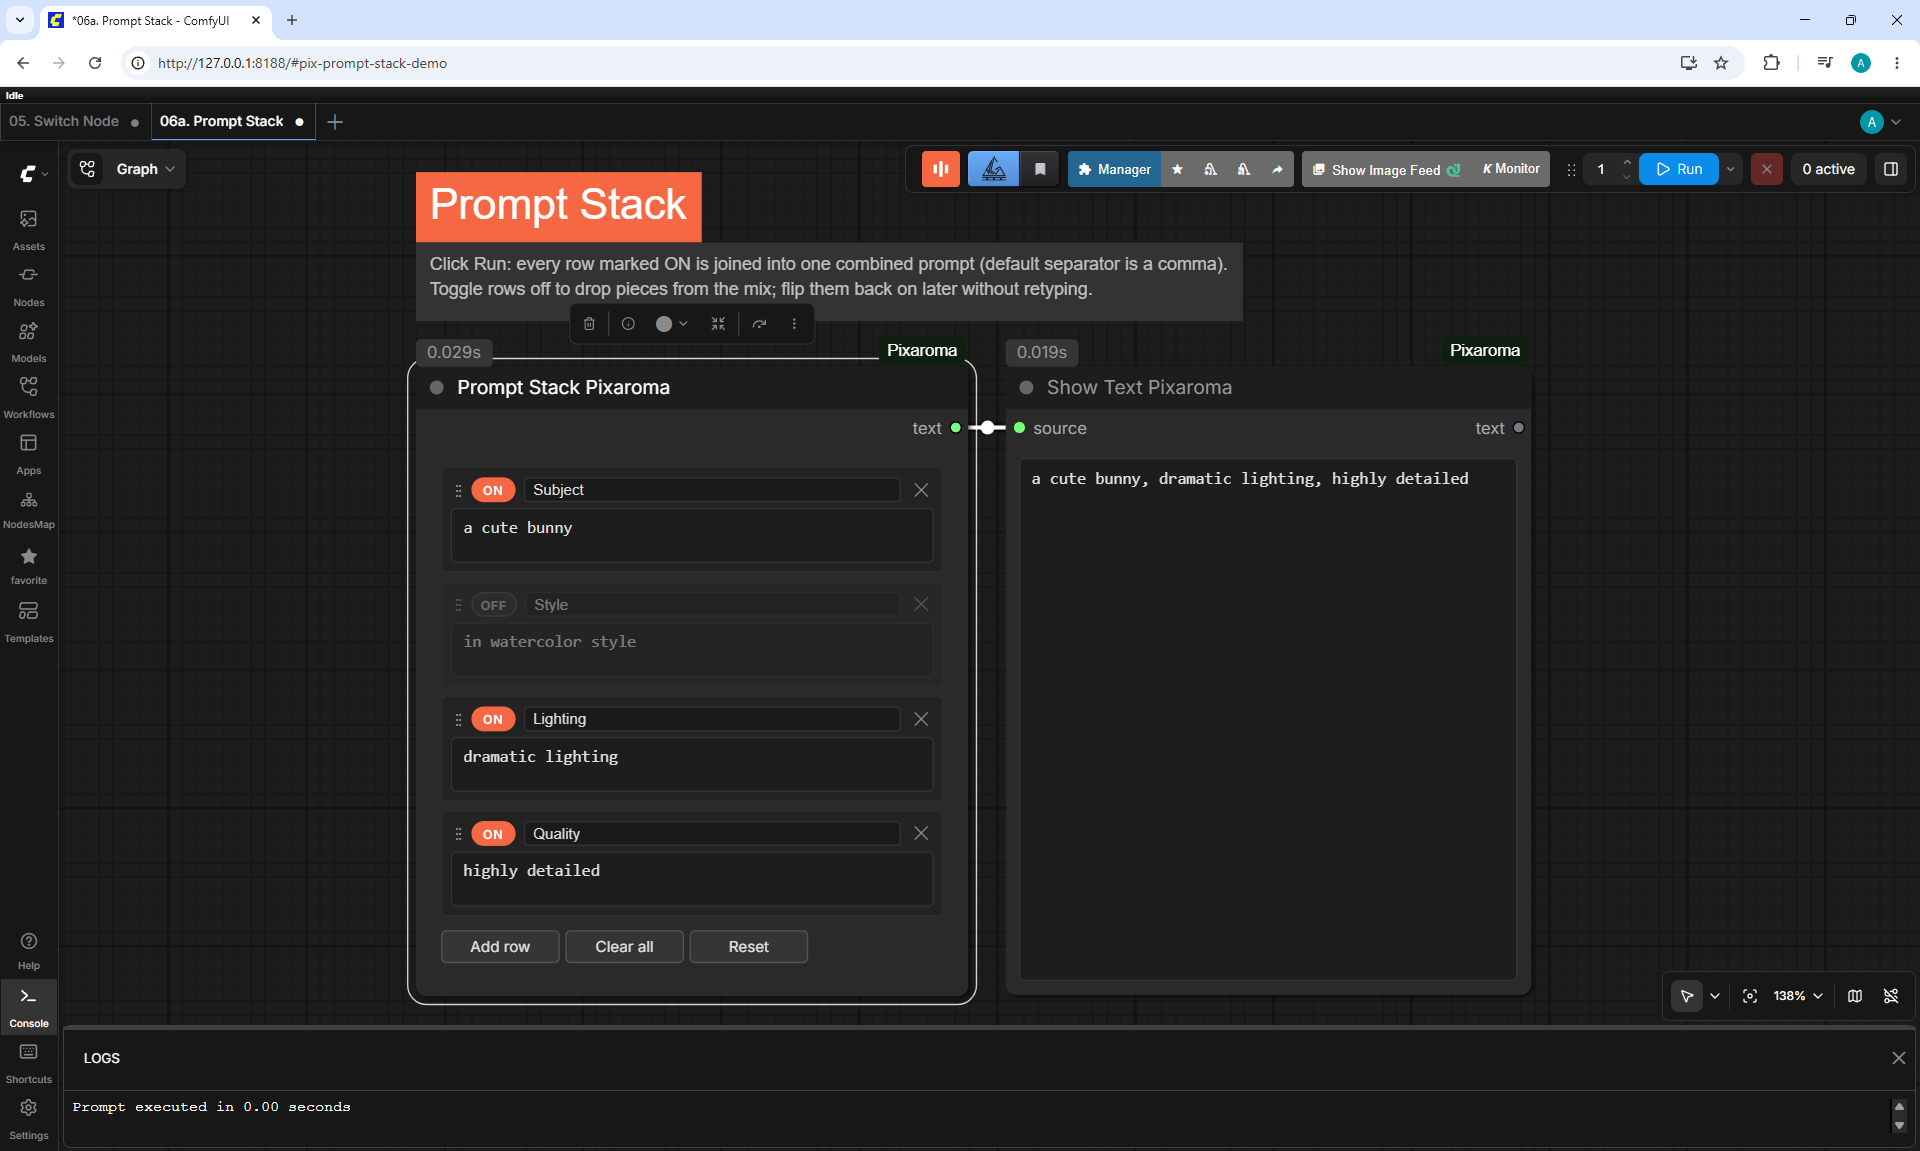Click Show Image Feed button

click(1386, 169)
